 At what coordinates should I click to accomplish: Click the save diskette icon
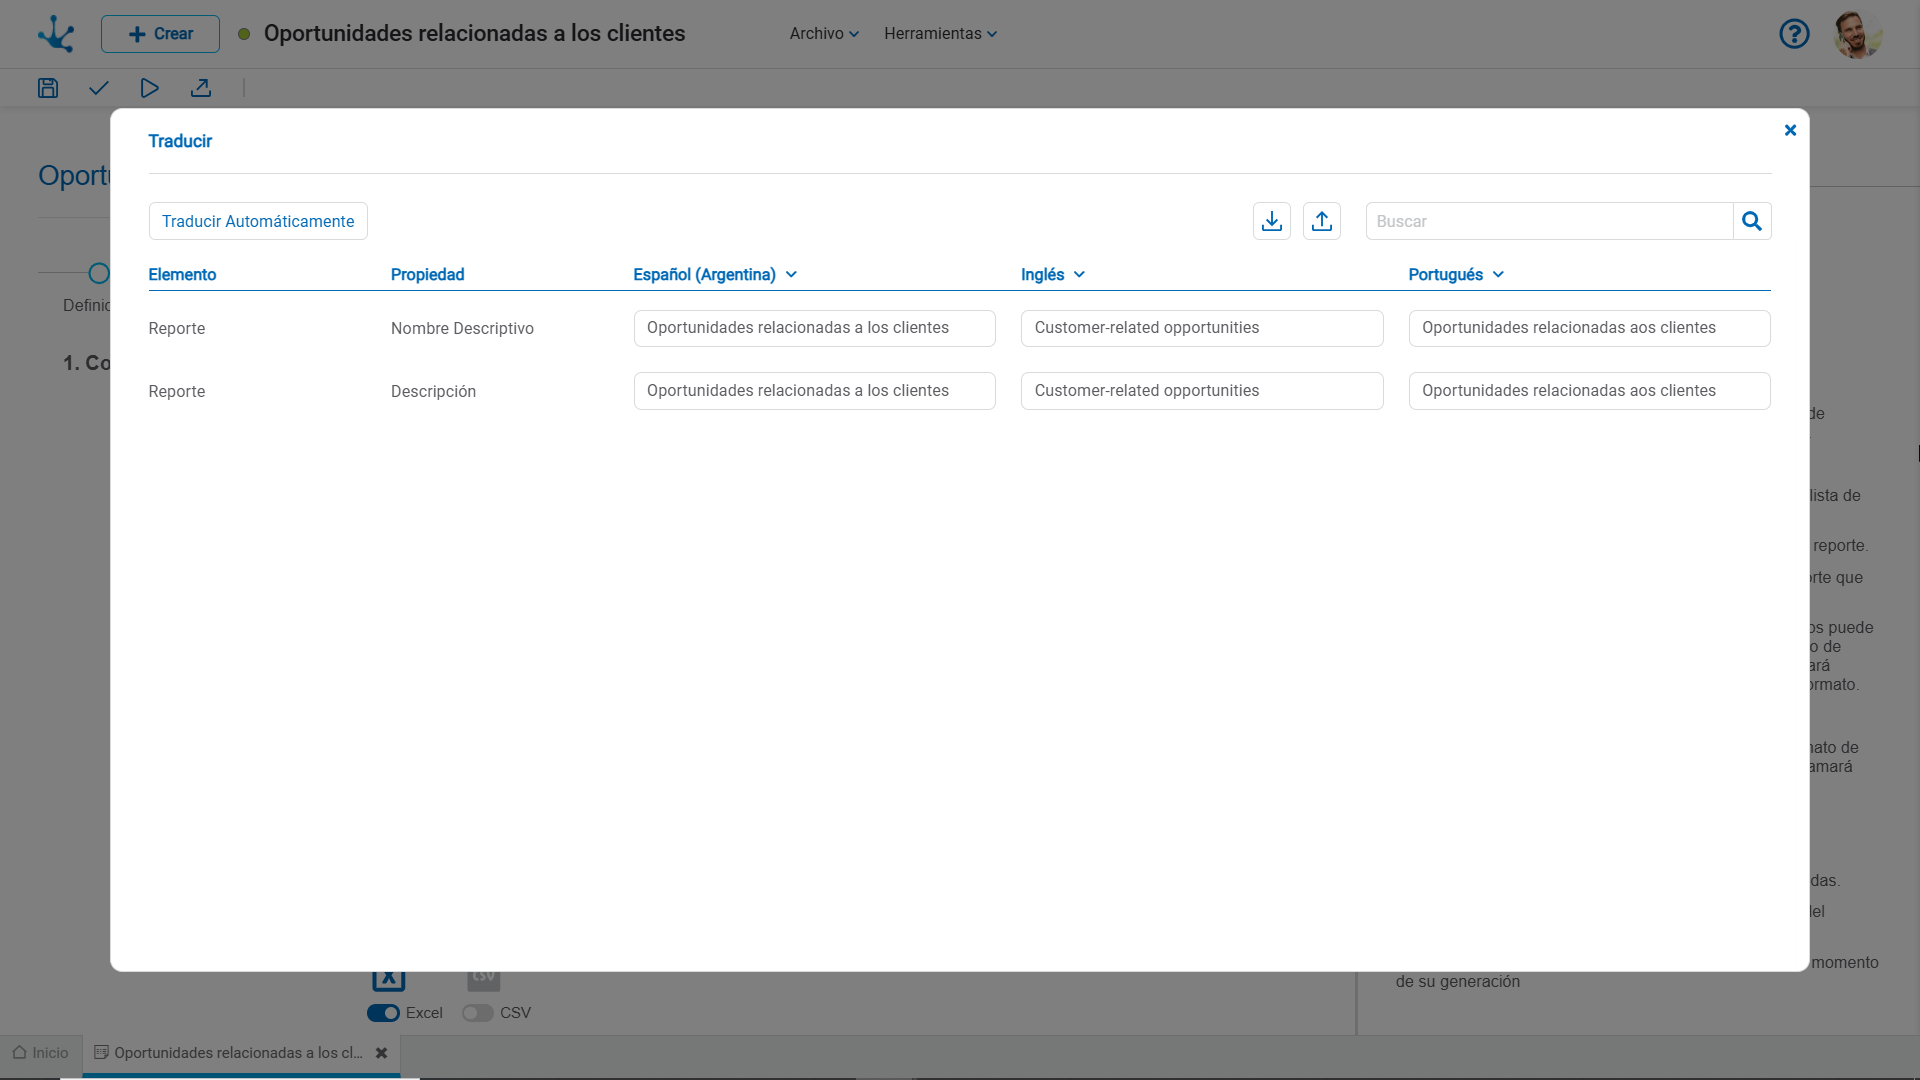point(48,88)
